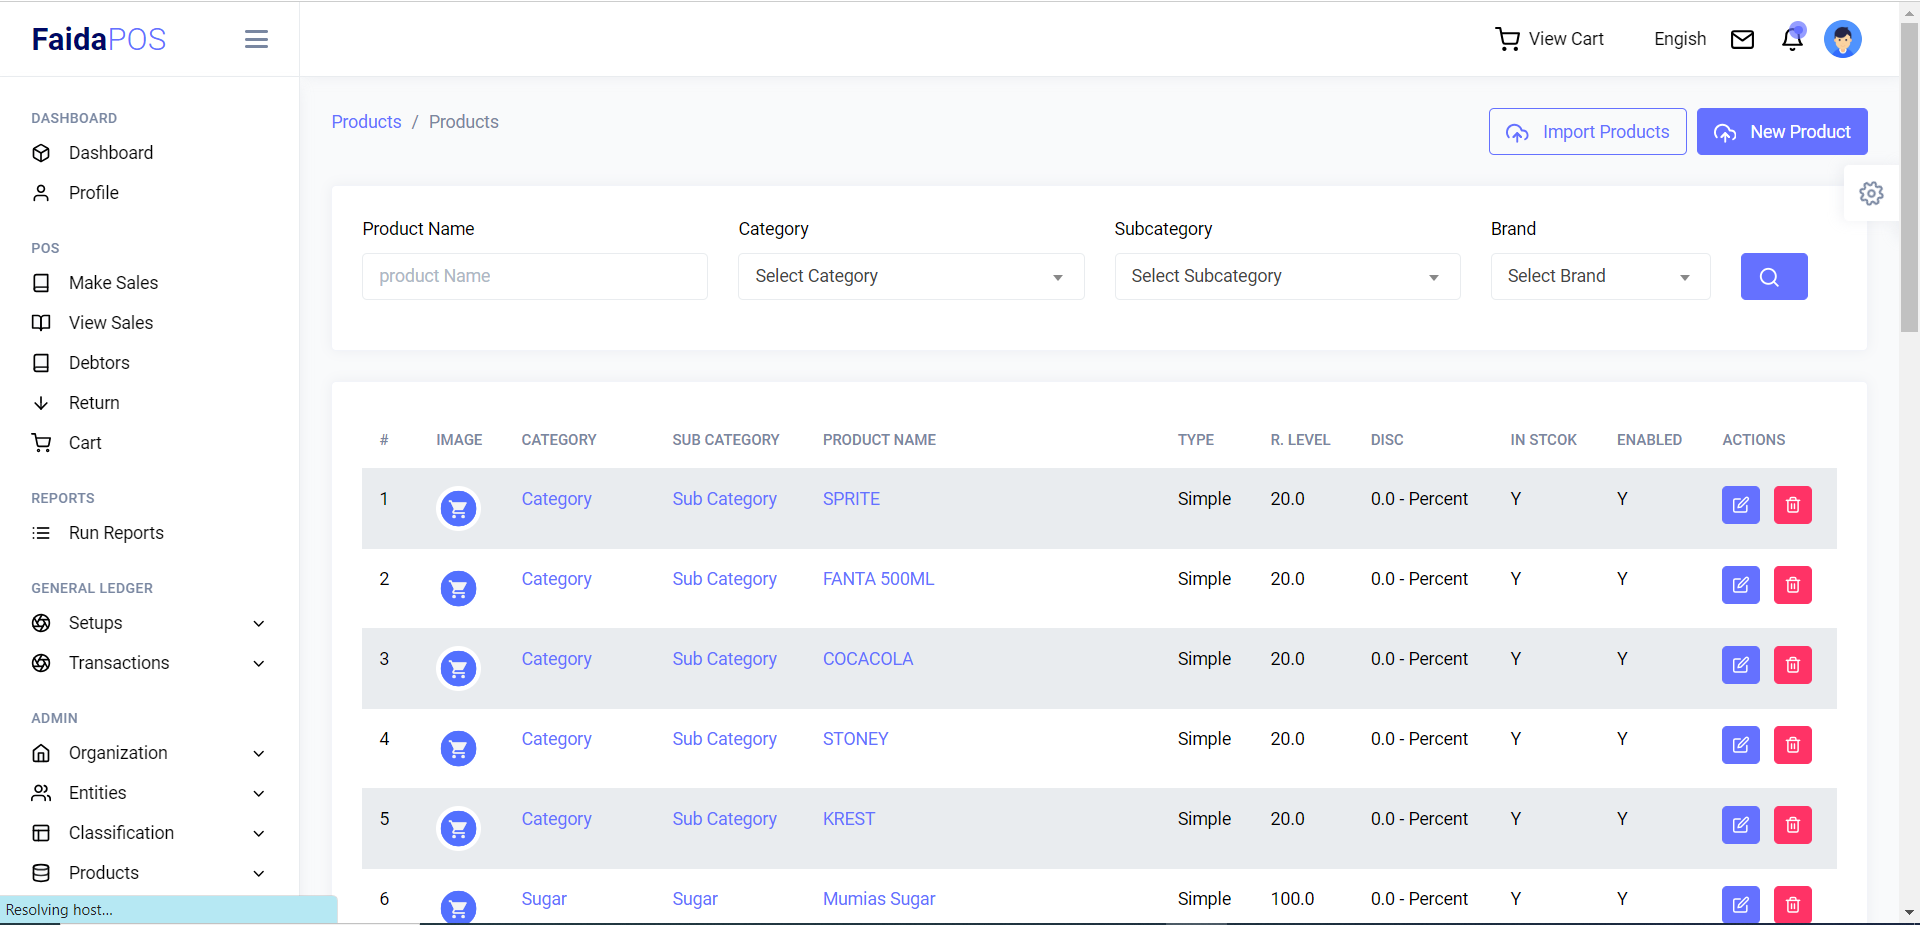Open the Select Category dropdown
Screen dimensions: 1920x925
point(910,276)
